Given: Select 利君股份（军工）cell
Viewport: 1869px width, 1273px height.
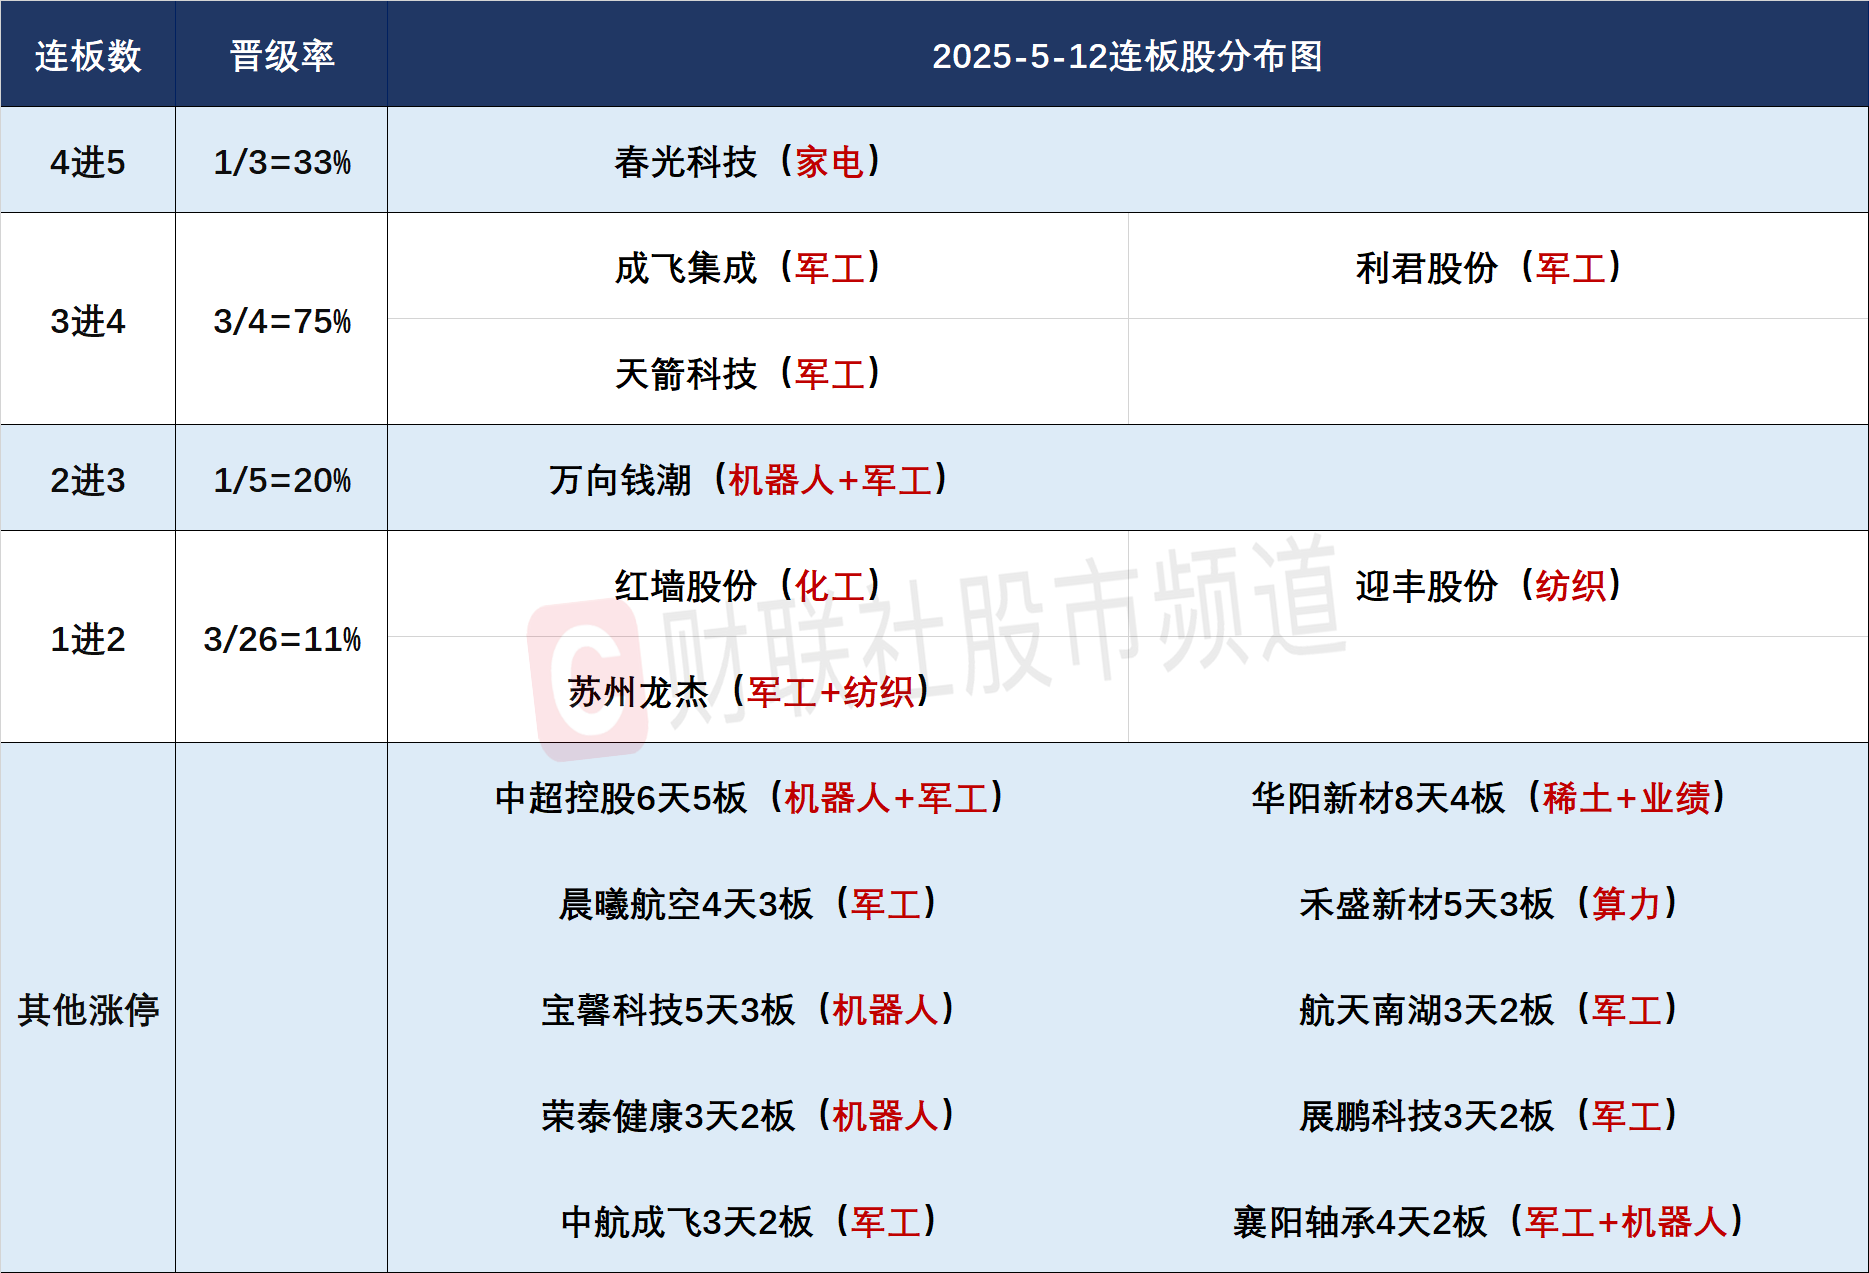Looking at the screenshot, I should (1489, 267).
